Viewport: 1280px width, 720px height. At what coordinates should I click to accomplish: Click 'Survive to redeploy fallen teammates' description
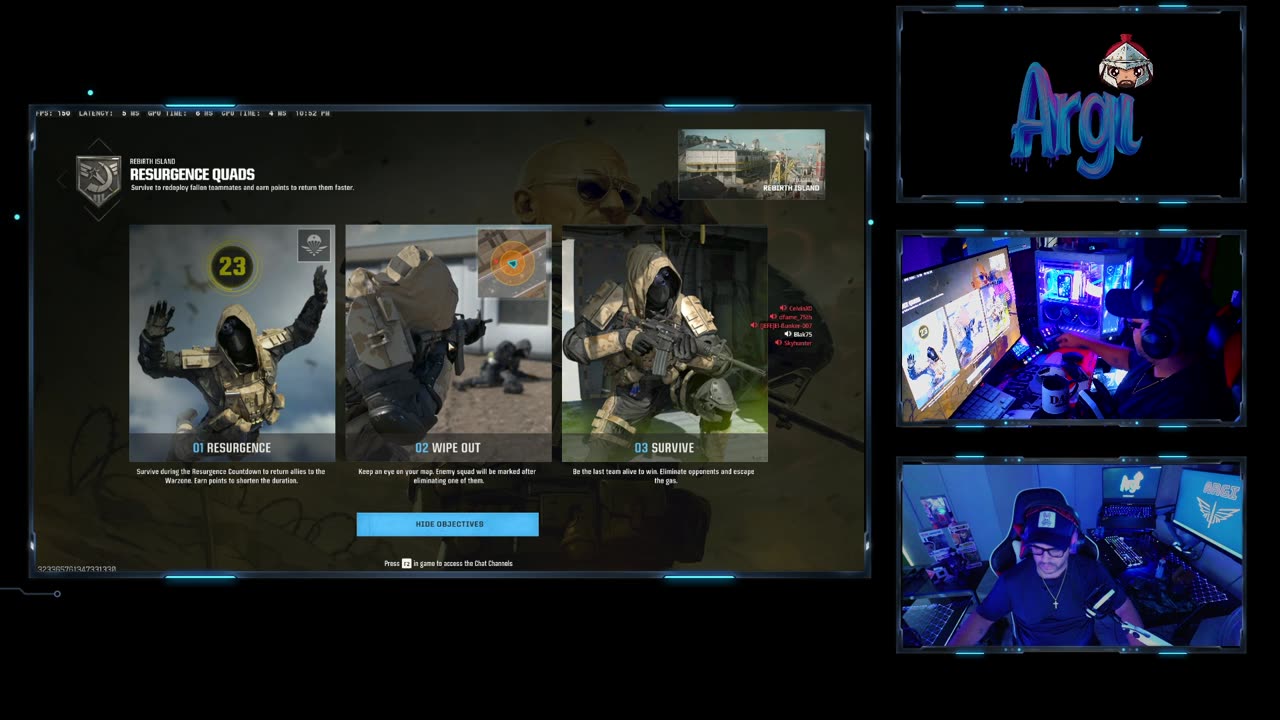click(x=243, y=188)
